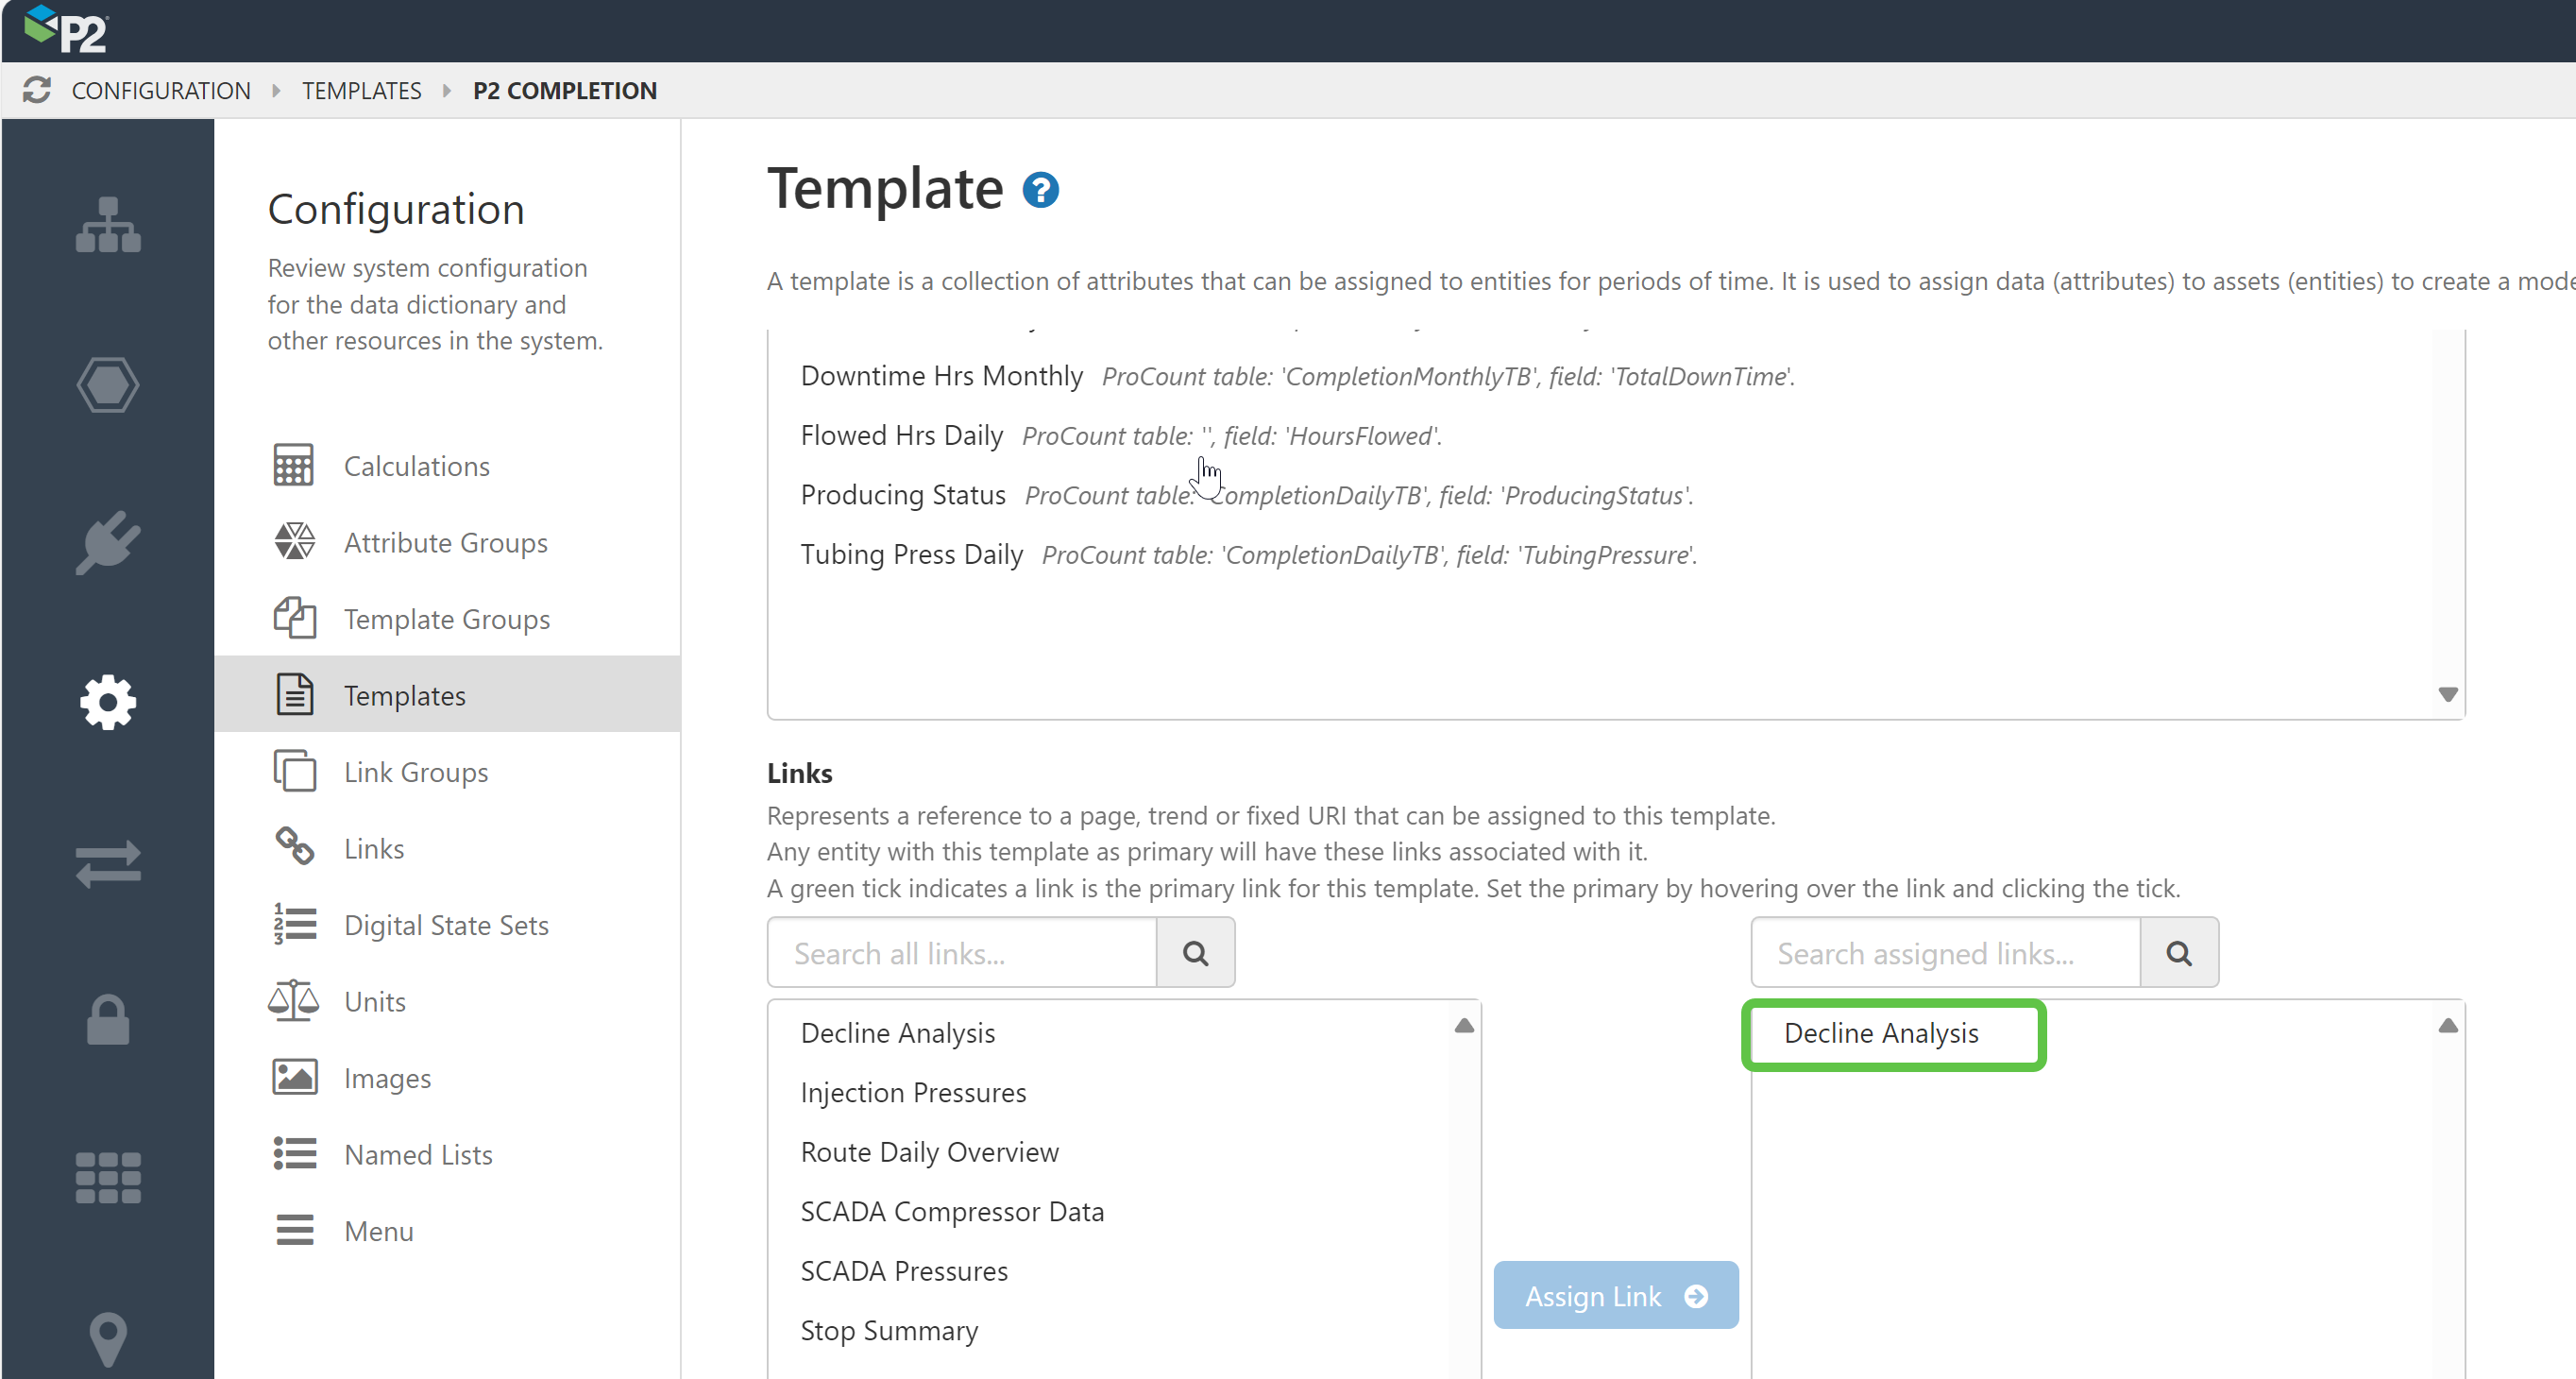
Task: Click the search assigned links magnifier button
Action: [x=2179, y=953]
